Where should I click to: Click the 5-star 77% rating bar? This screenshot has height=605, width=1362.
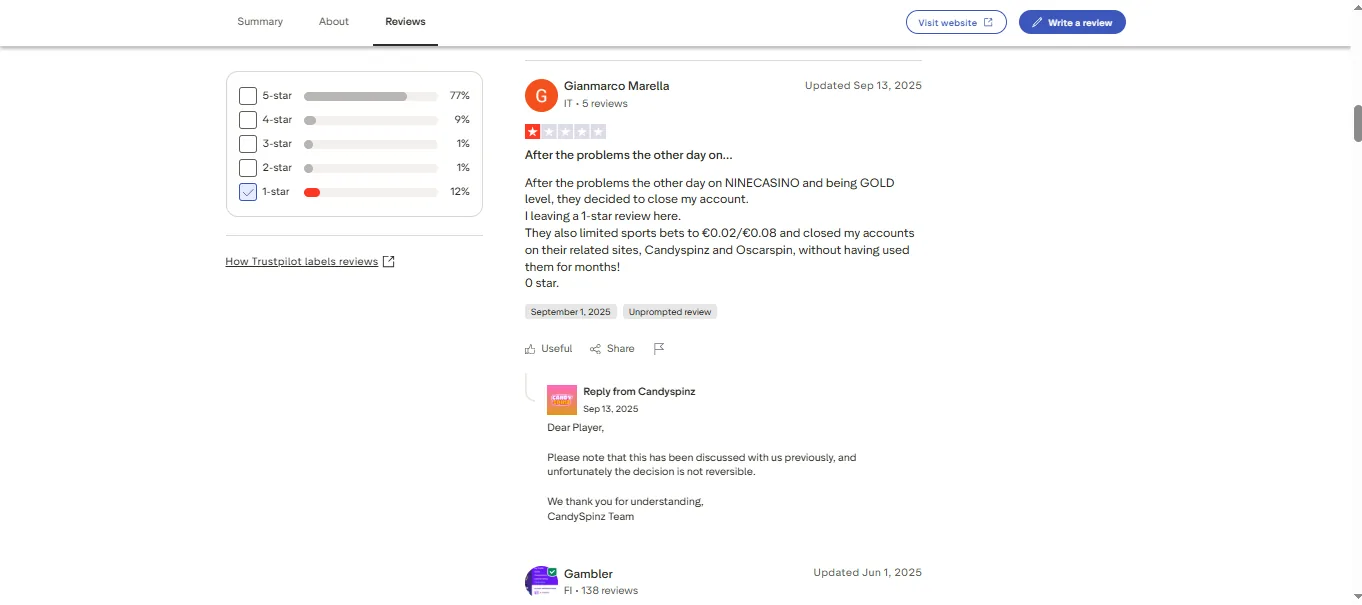point(371,96)
